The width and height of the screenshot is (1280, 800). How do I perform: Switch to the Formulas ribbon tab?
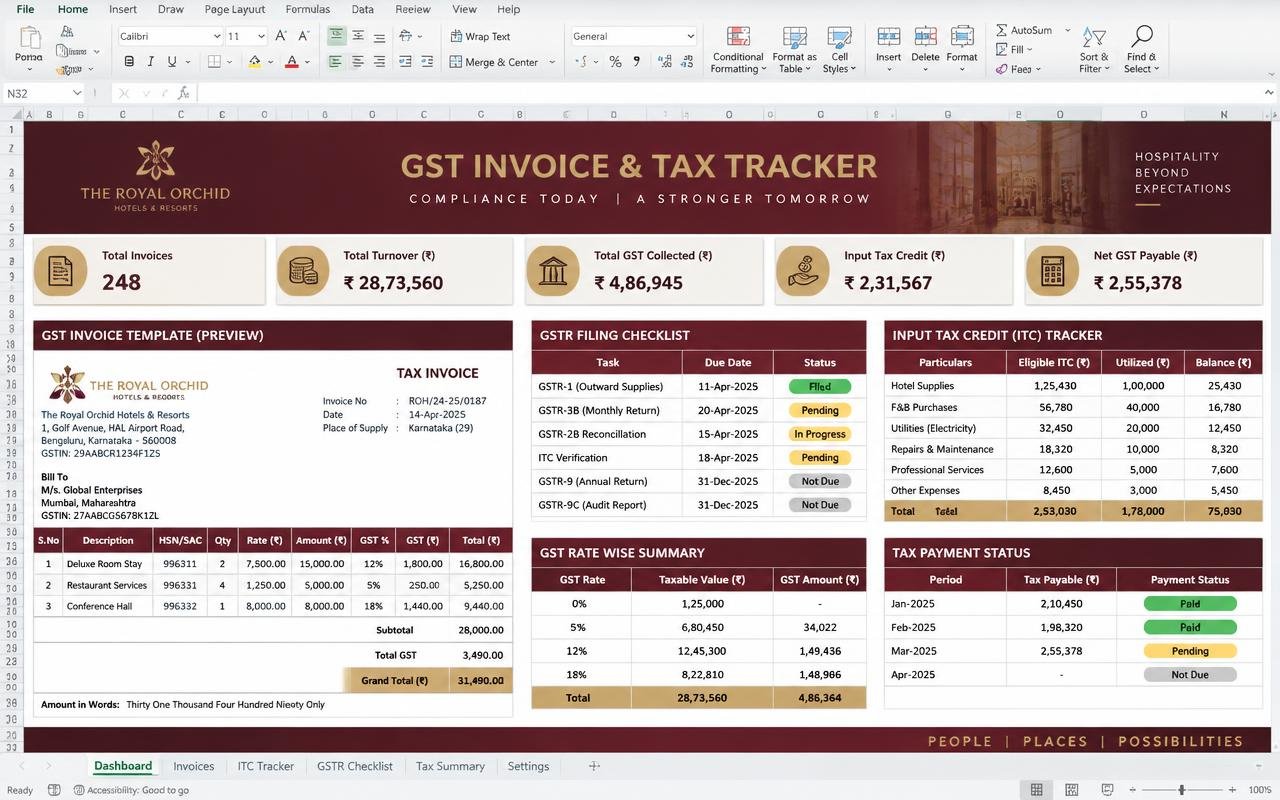pyautogui.click(x=308, y=9)
